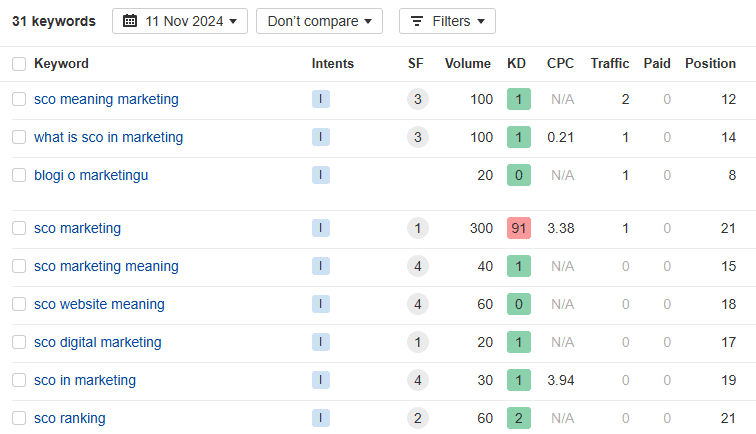Click SF badge for sco website meaning

(417, 304)
